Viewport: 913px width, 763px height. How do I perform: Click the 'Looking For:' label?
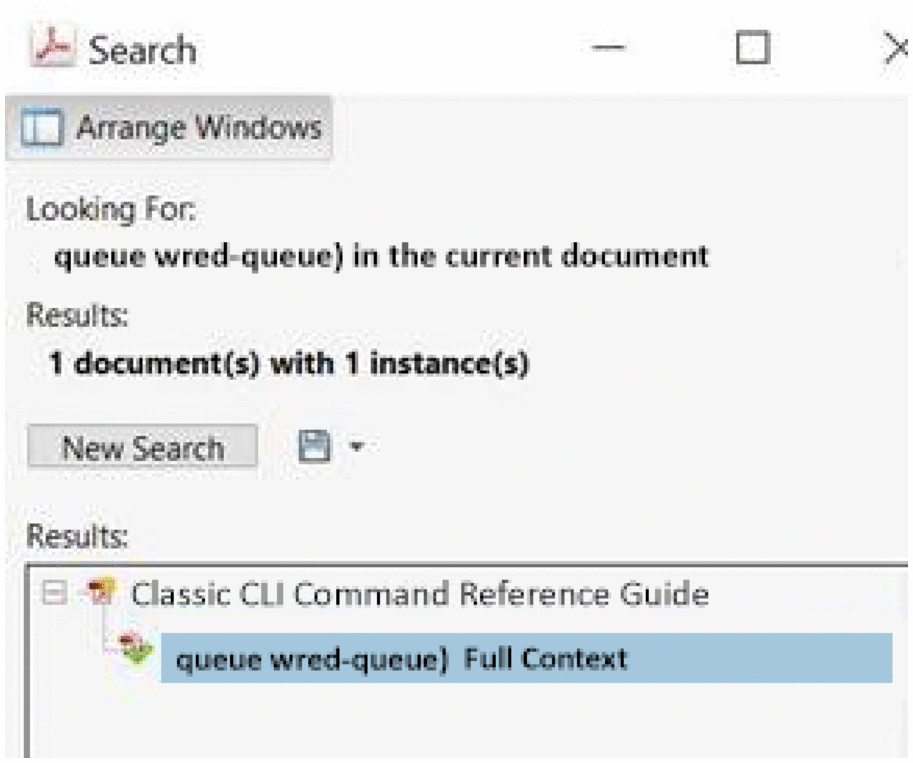tap(112, 210)
